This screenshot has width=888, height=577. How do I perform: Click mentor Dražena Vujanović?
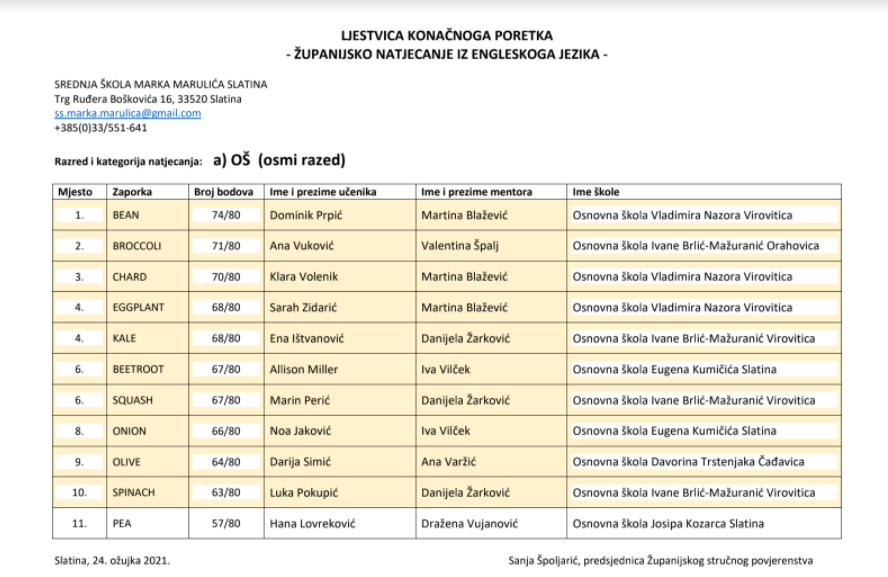pos(469,524)
